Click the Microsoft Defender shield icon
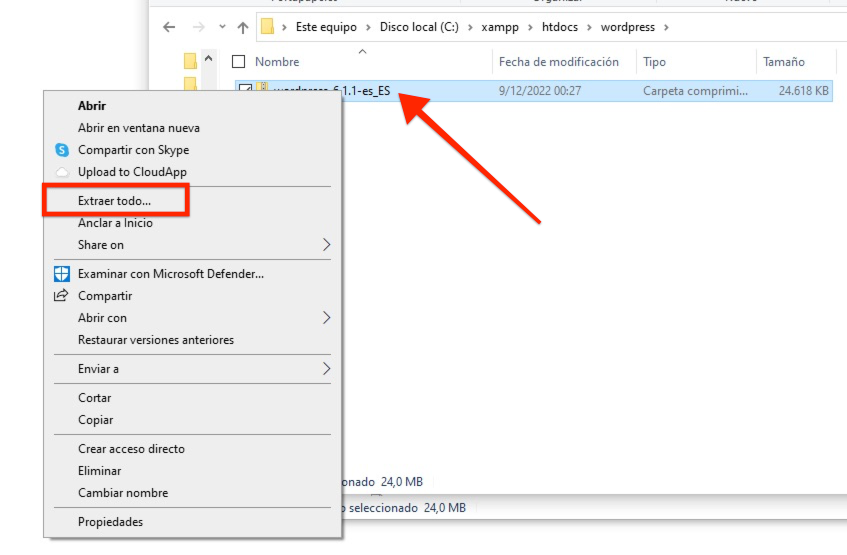The height and width of the screenshot is (555, 847). tap(62, 274)
